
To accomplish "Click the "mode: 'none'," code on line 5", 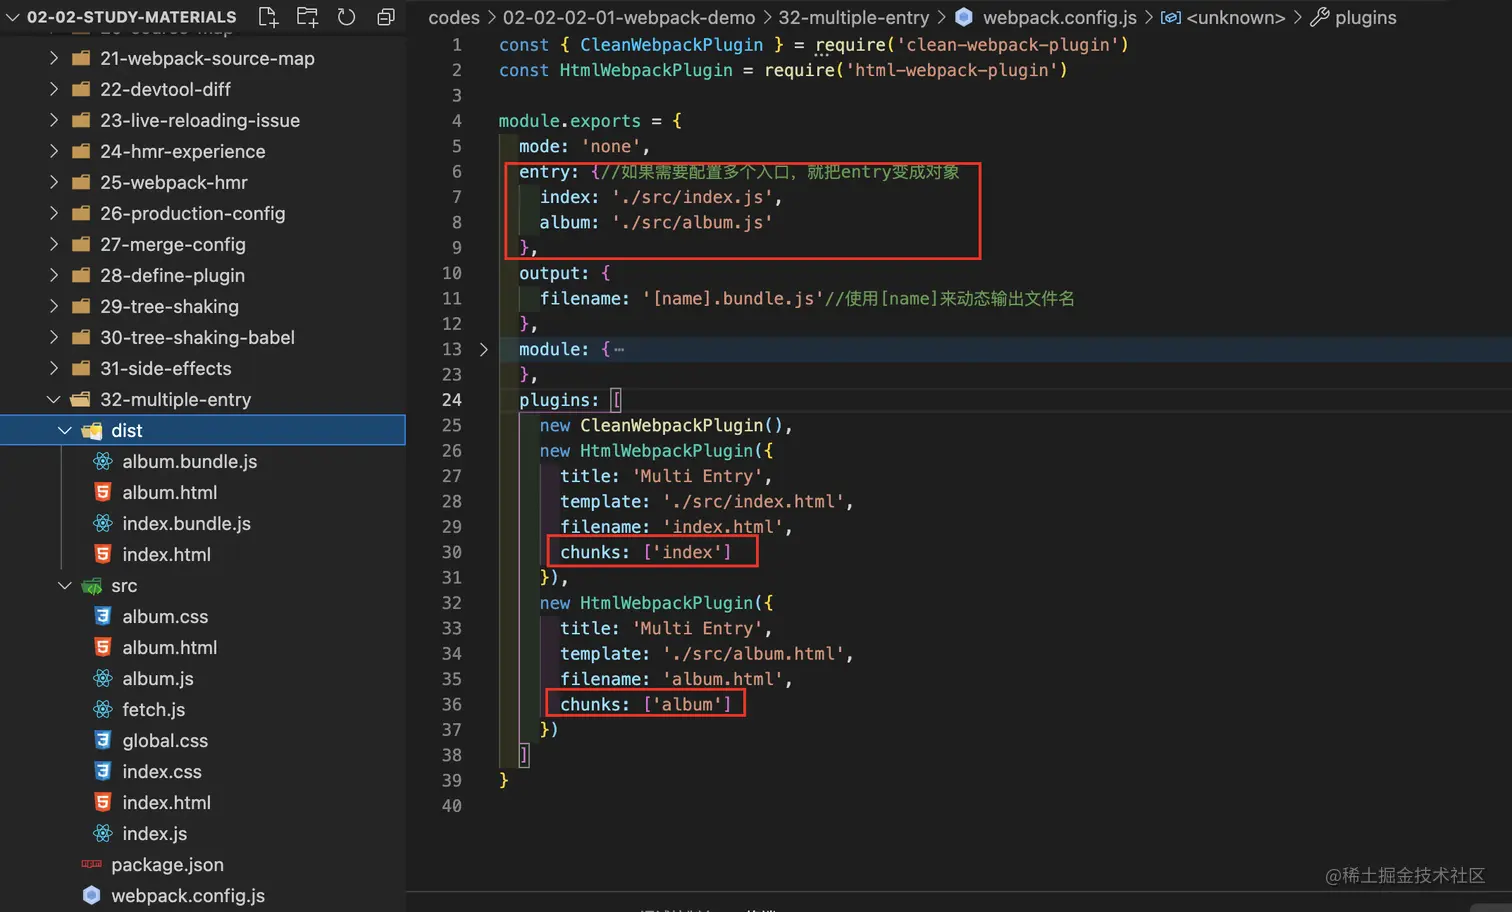I will 585,146.
